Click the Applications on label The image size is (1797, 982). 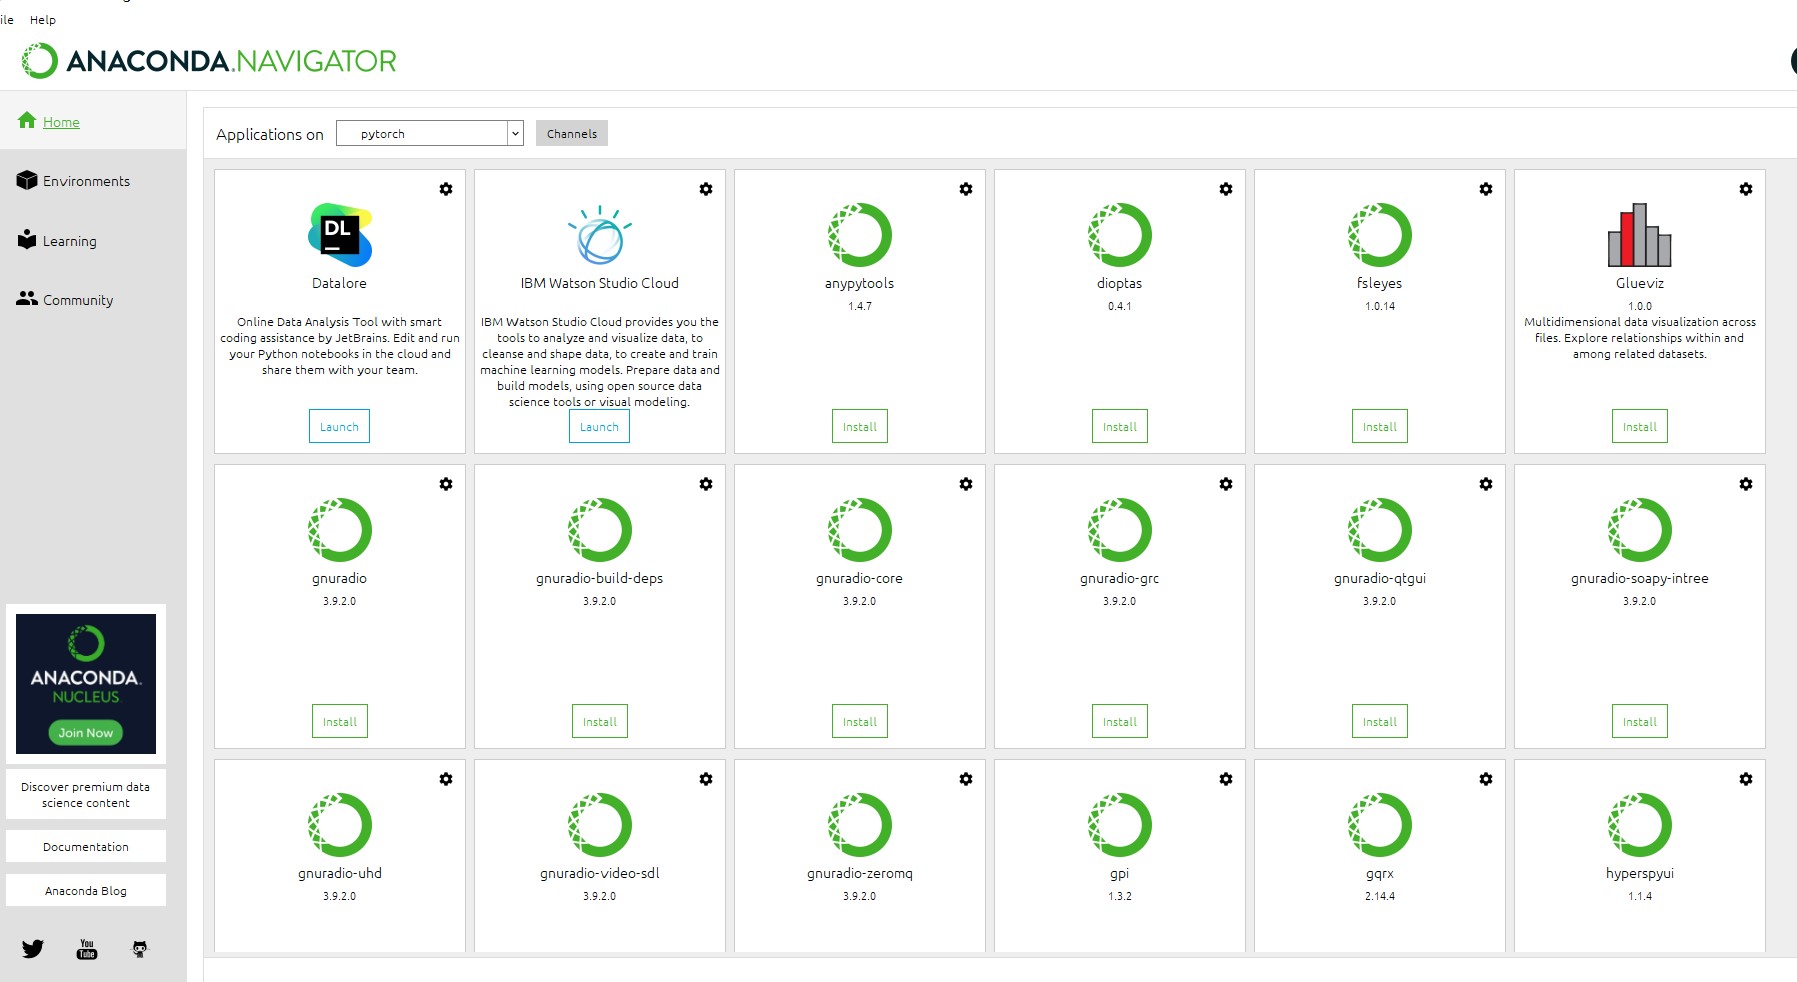(270, 134)
